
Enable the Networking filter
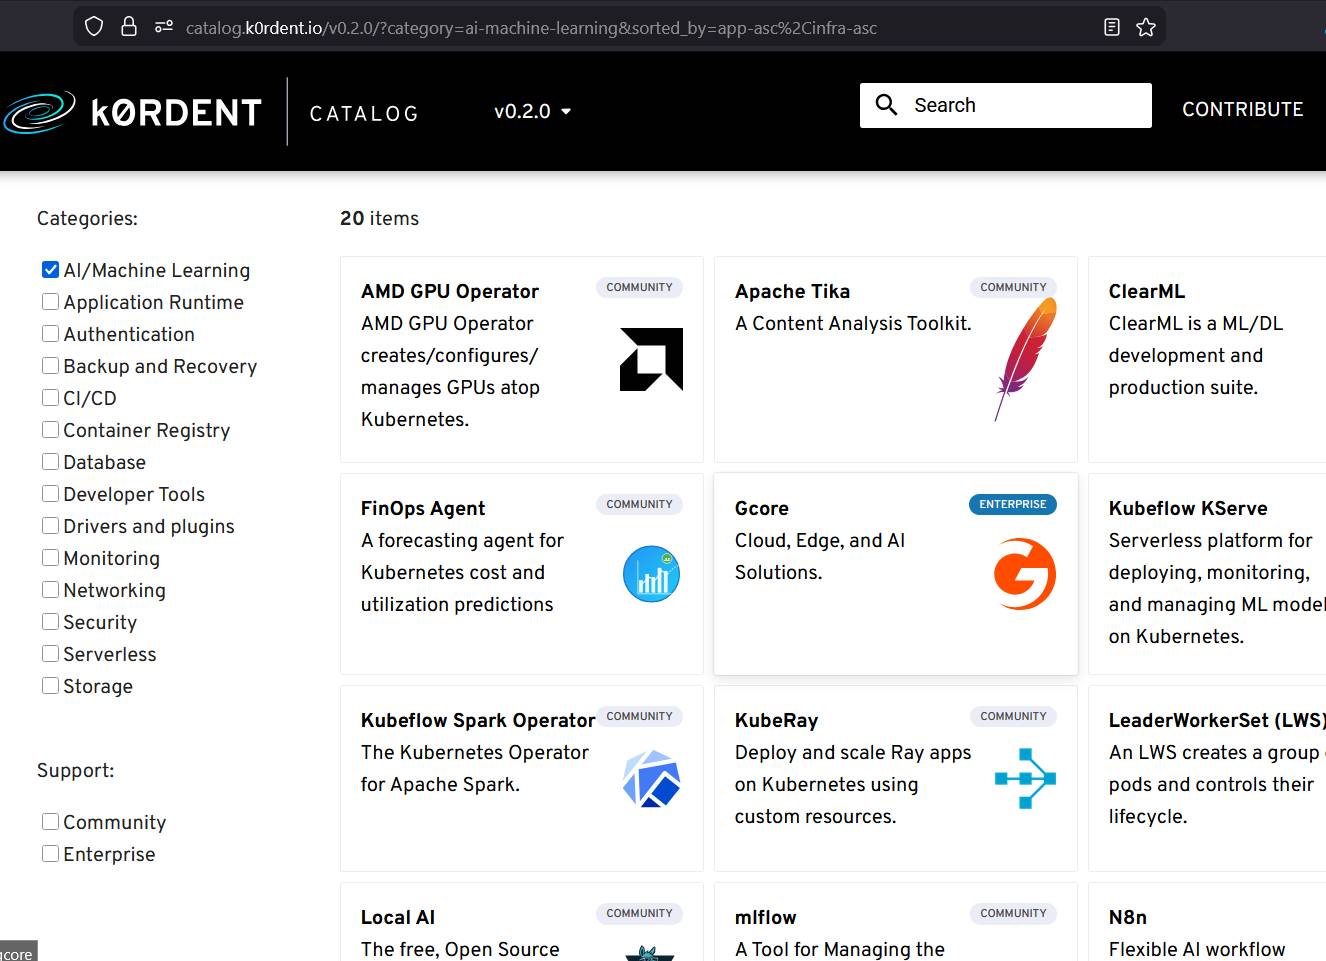pyautogui.click(x=50, y=589)
